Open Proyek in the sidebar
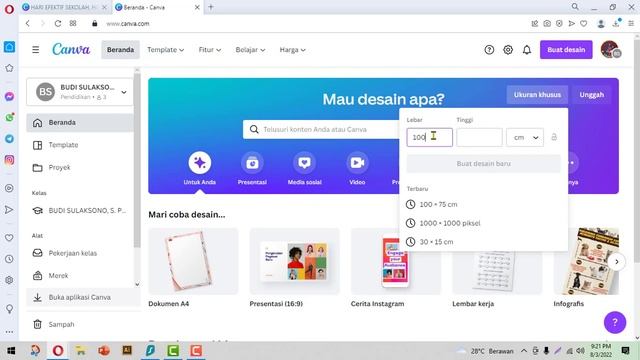The height and width of the screenshot is (360, 640). [x=80, y=167]
